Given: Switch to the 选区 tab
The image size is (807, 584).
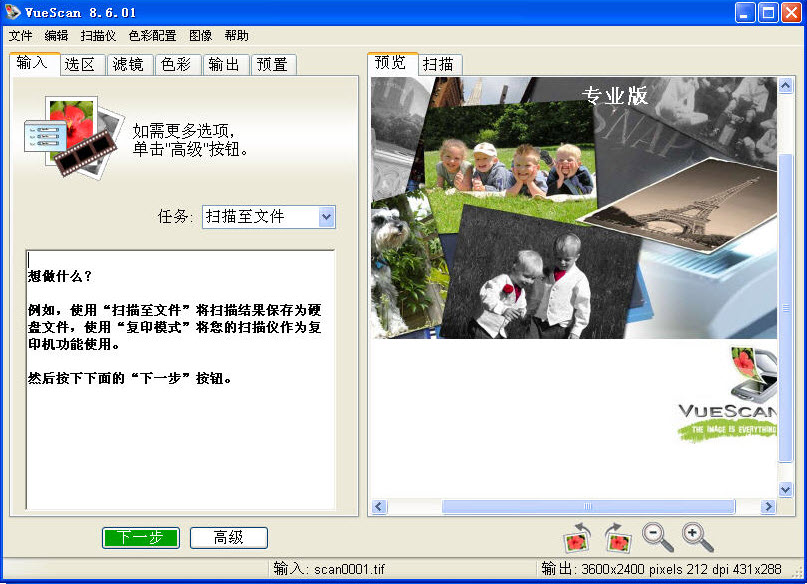Looking at the screenshot, I should (x=81, y=64).
